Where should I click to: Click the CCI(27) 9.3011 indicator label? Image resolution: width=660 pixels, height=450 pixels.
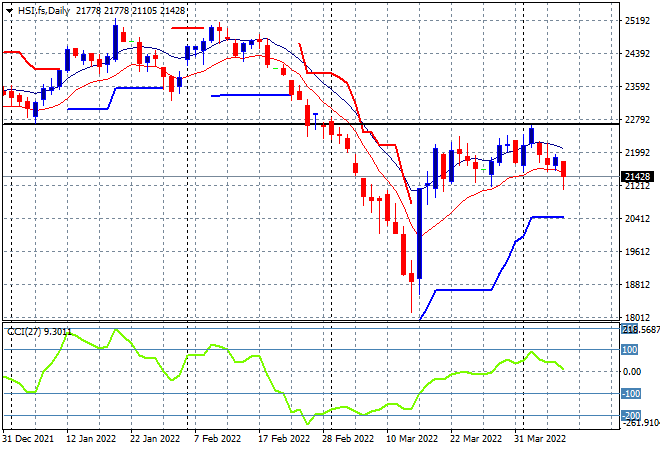tap(40, 332)
